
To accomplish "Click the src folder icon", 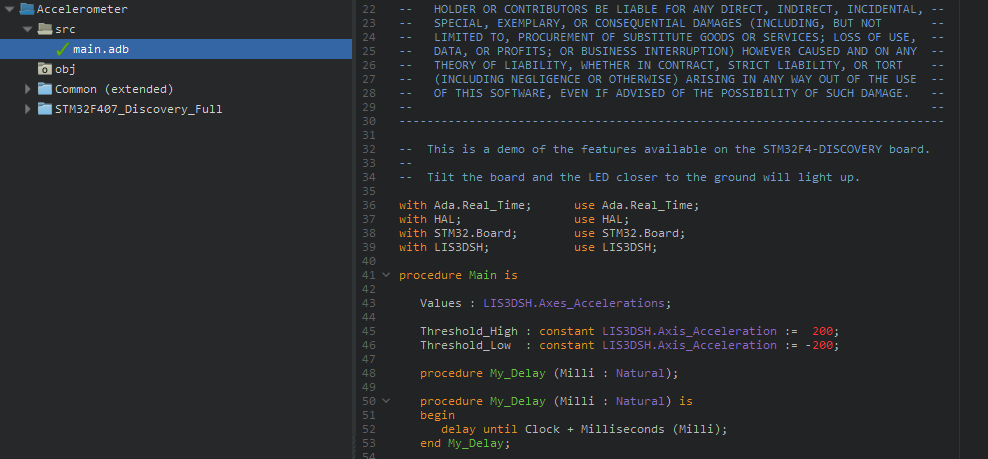I will pyautogui.click(x=45, y=29).
